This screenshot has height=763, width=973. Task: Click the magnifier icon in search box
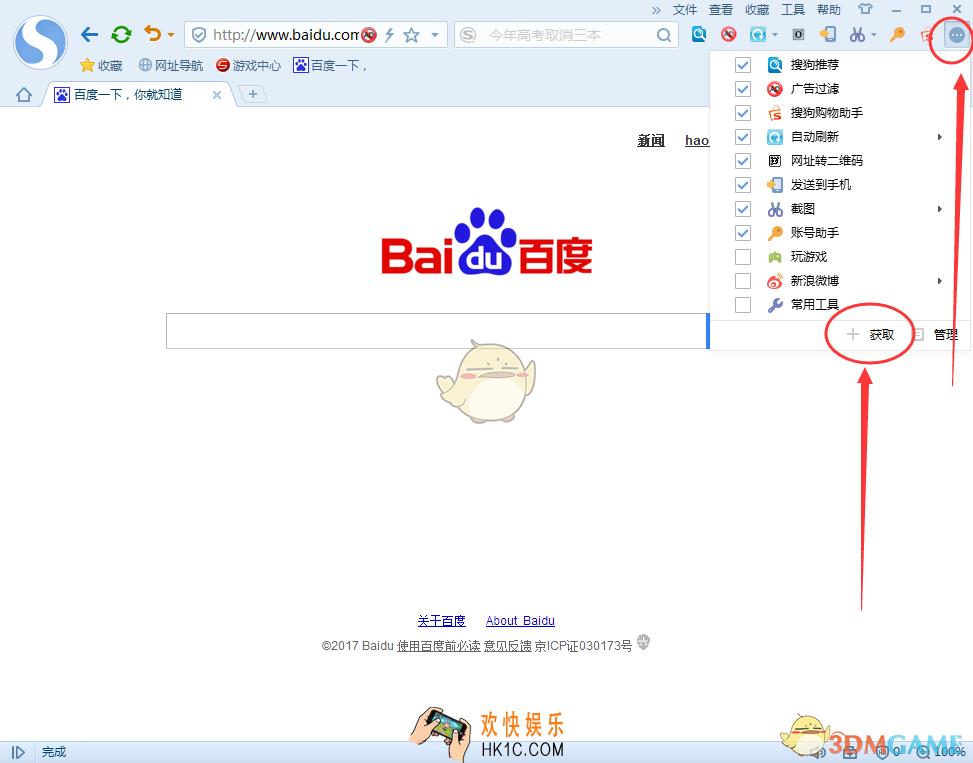click(x=663, y=35)
